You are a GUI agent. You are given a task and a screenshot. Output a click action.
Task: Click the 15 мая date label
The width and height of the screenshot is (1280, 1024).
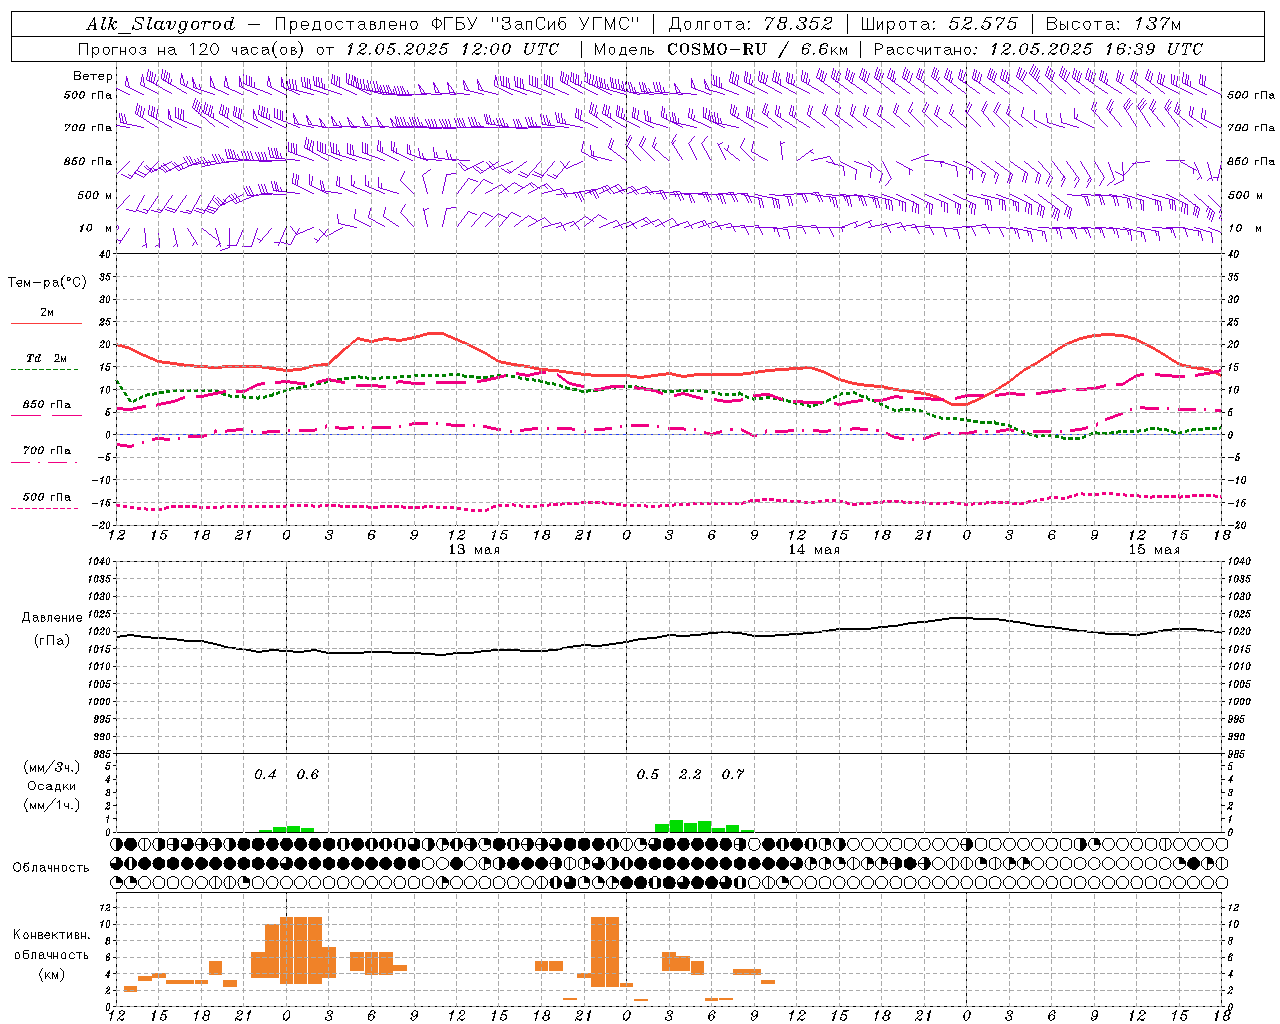[1154, 550]
